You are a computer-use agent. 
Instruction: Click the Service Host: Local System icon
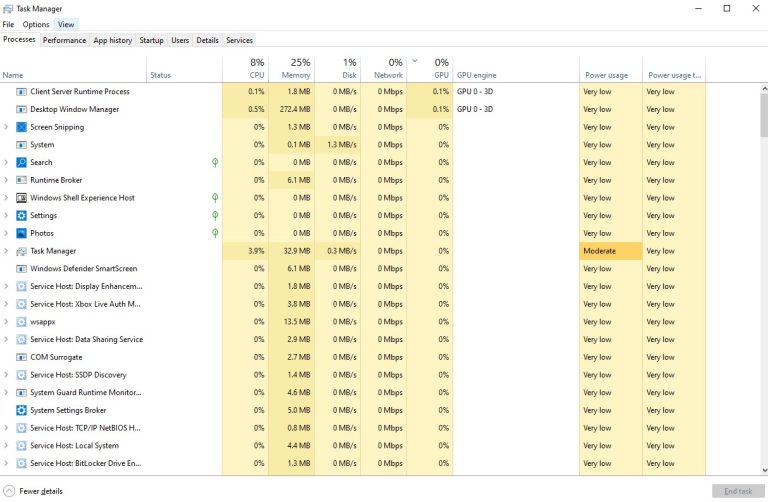pos(21,446)
